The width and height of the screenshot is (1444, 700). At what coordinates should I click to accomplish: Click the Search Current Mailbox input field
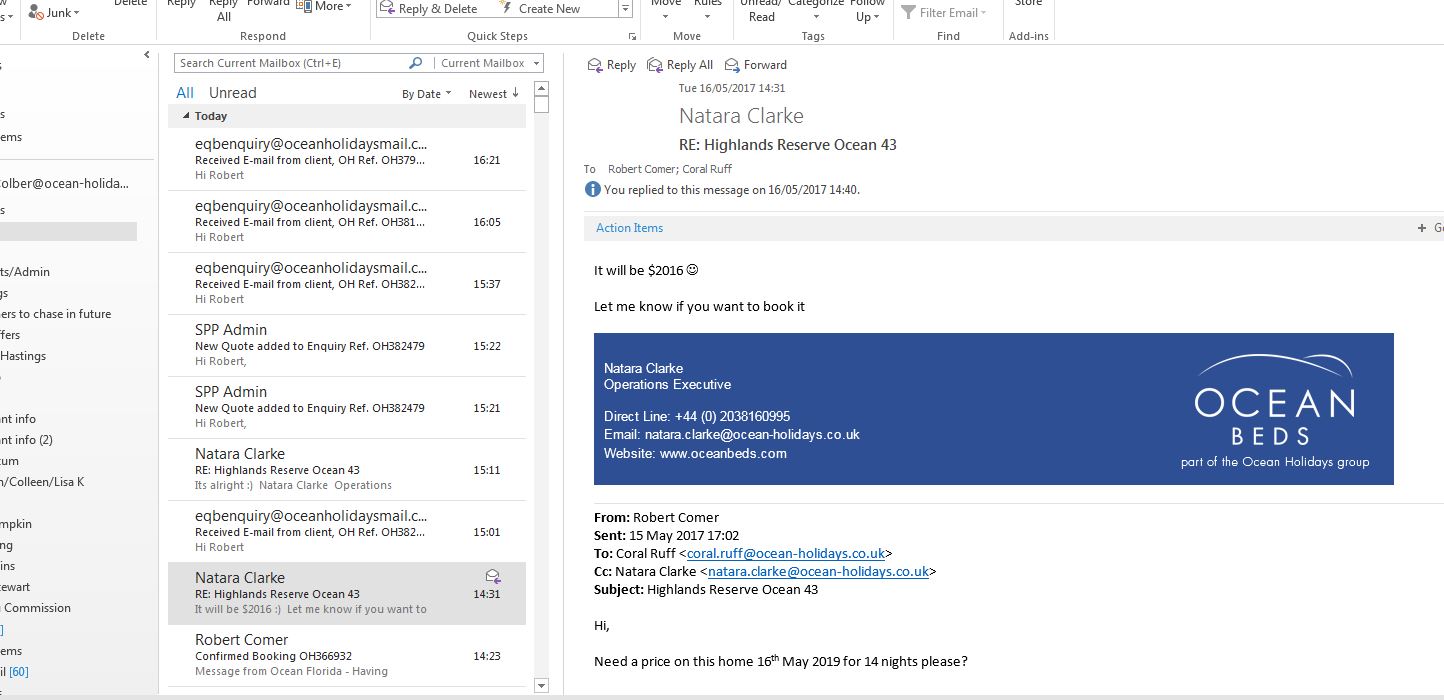(x=290, y=63)
